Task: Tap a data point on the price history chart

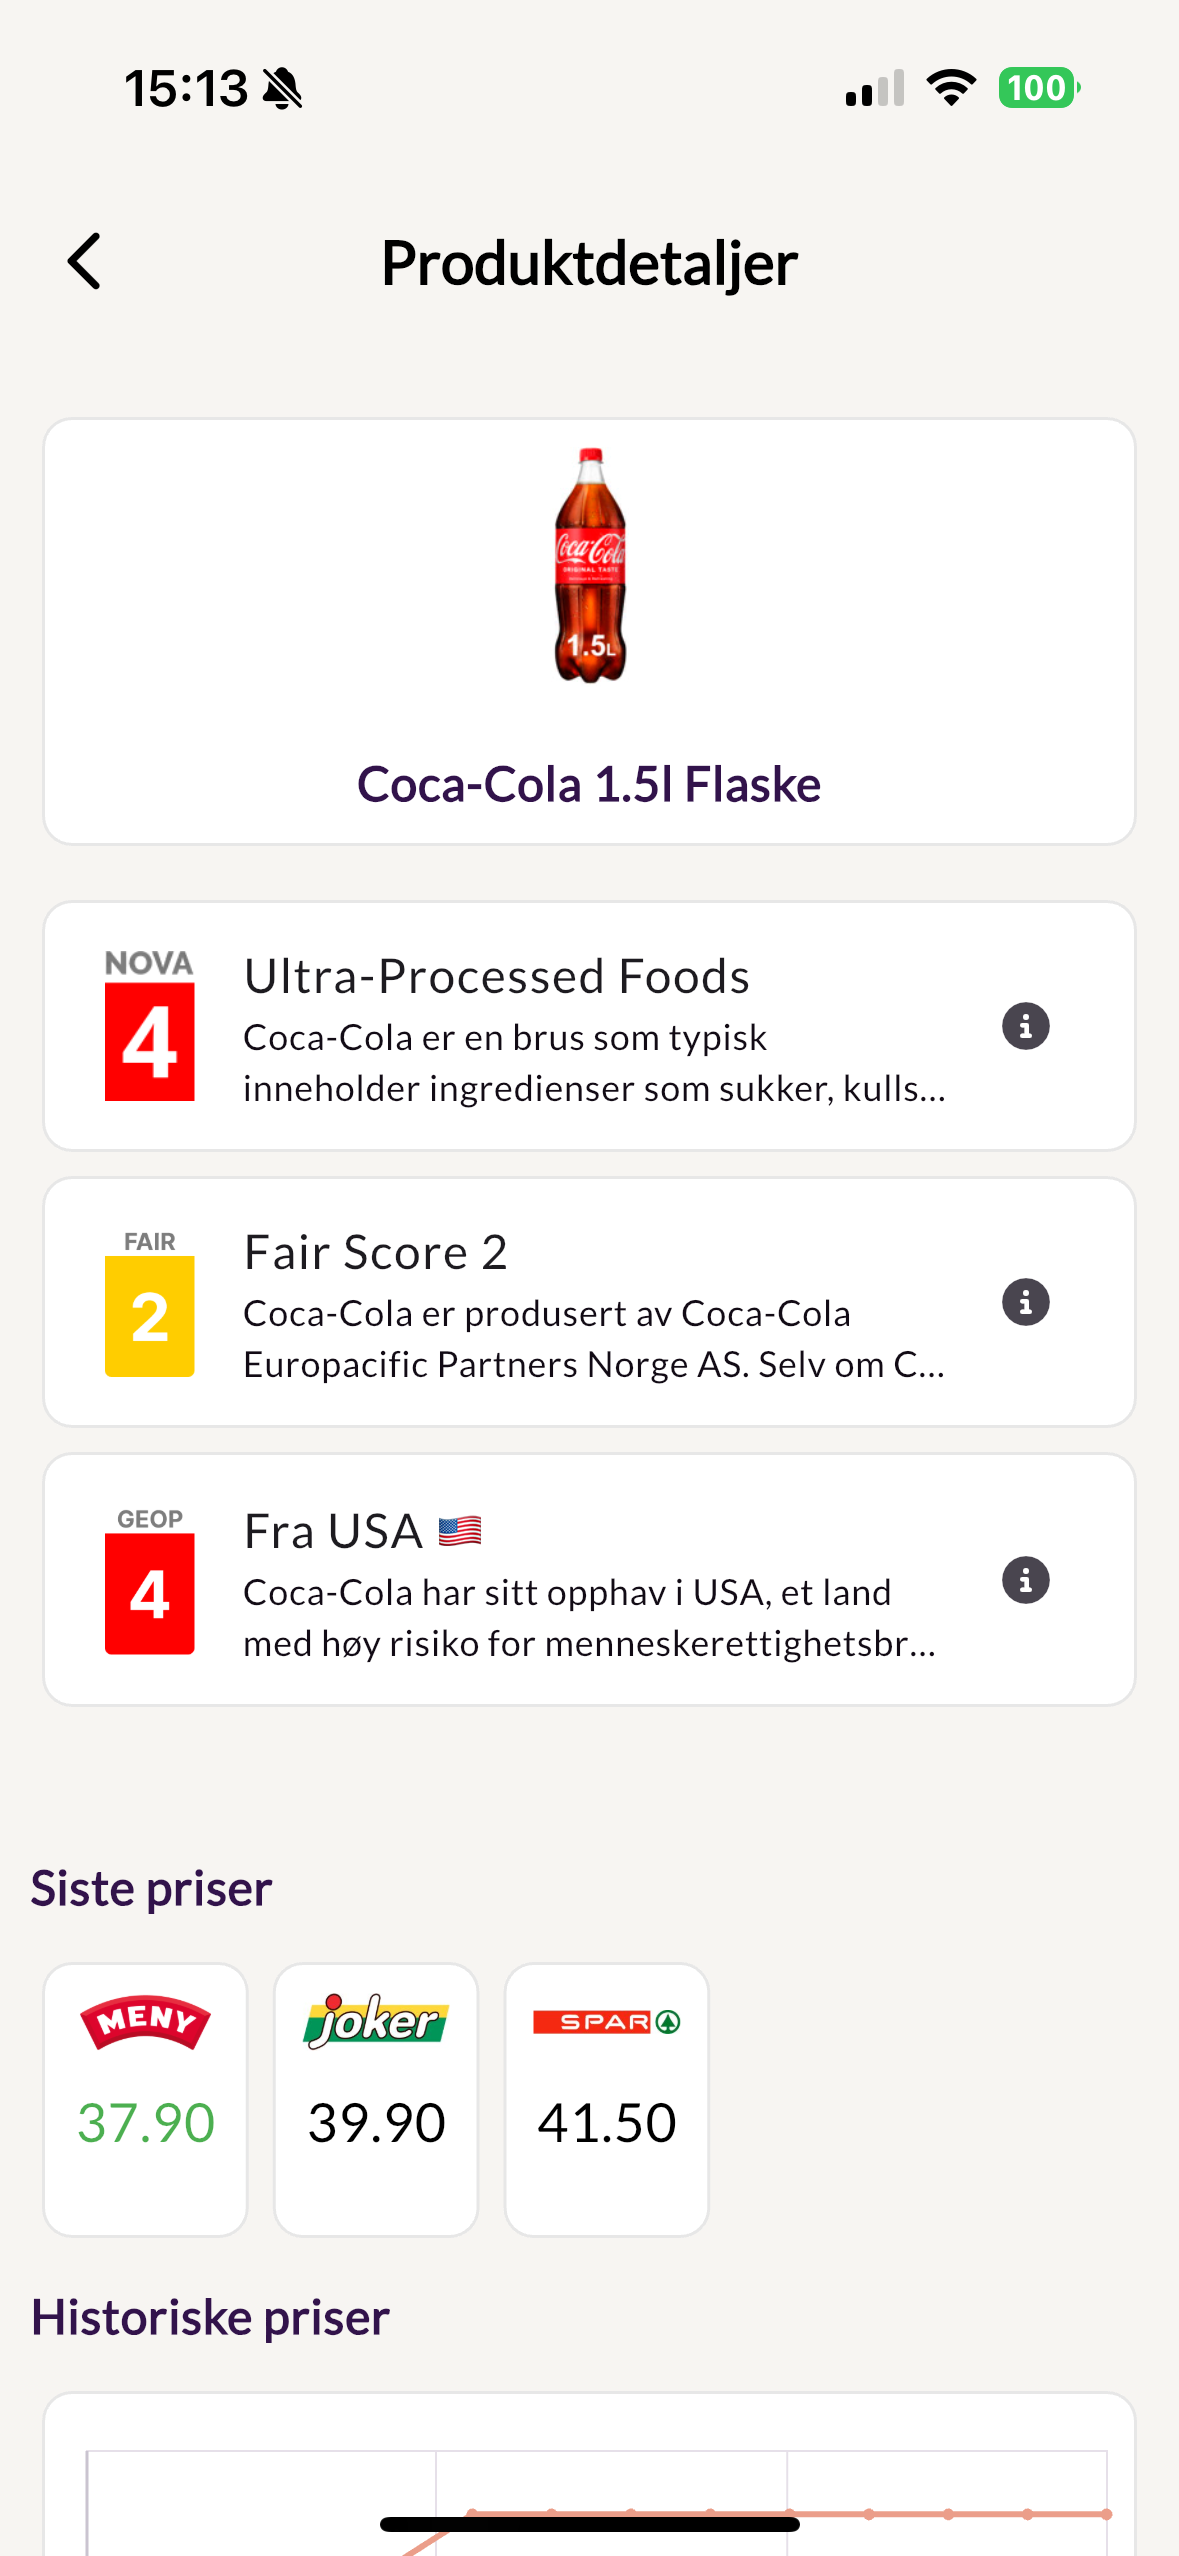Action: (x=869, y=2513)
